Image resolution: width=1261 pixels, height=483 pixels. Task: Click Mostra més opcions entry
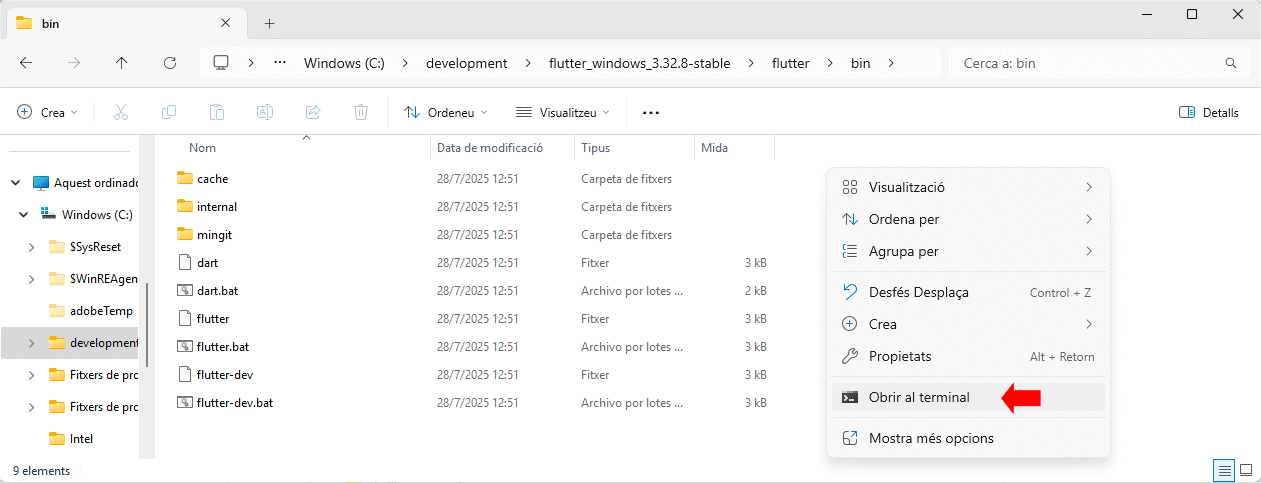coord(930,438)
